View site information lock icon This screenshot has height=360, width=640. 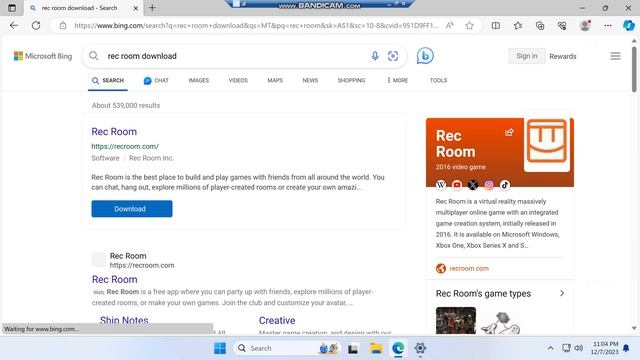(62, 25)
